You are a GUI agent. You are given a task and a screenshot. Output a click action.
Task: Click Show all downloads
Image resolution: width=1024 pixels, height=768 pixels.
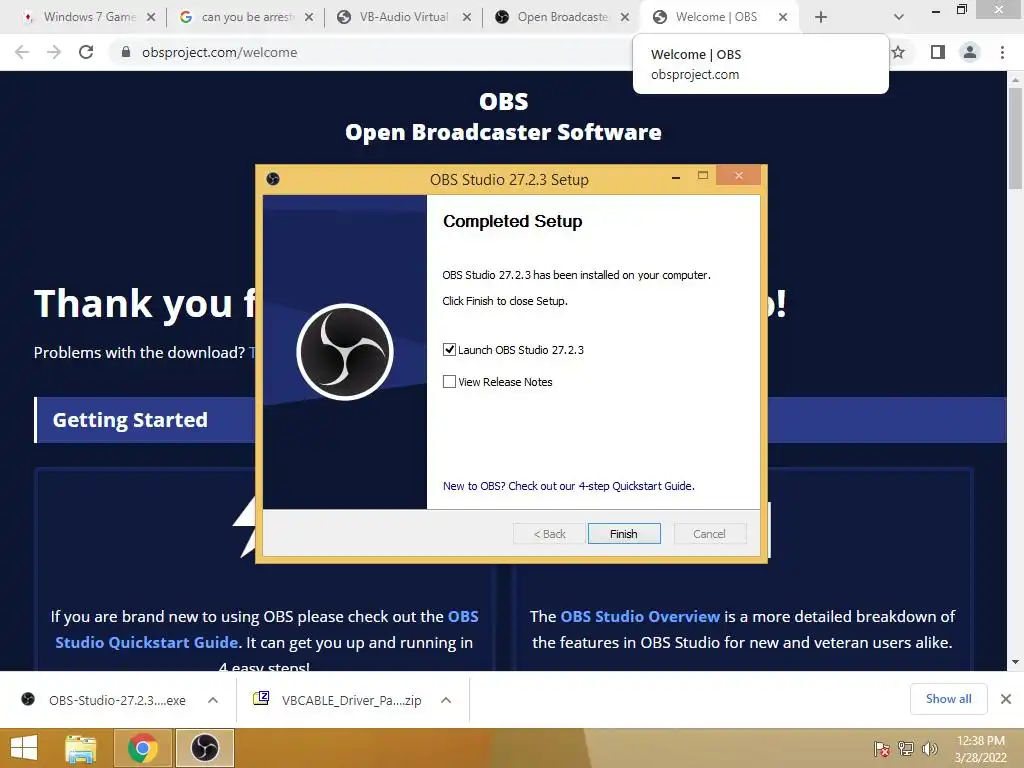[x=948, y=699]
